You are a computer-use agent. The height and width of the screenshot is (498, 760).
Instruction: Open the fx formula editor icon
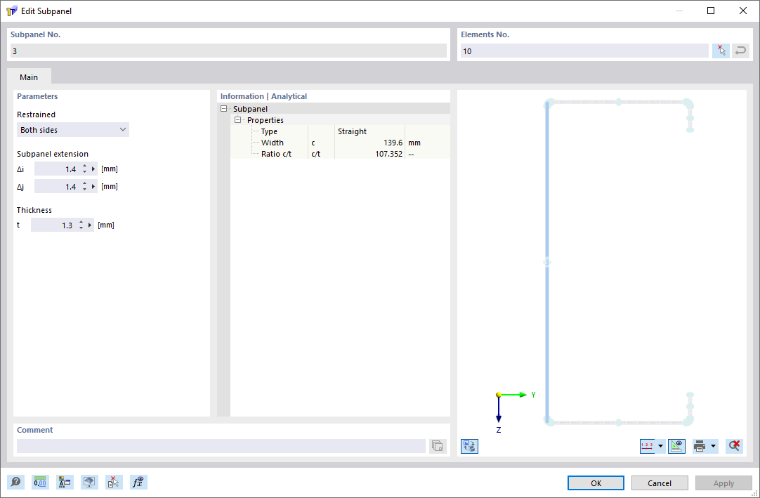click(x=138, y=482)
